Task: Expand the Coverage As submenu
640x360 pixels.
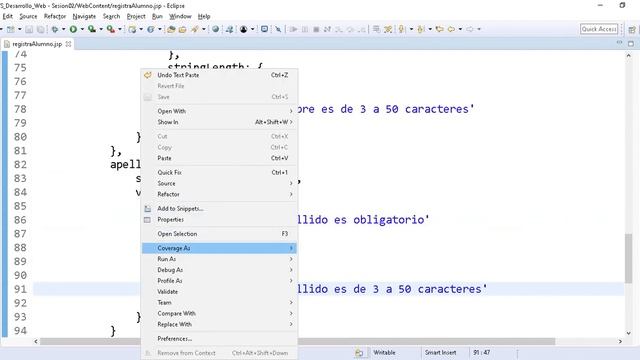Action: (x=220, y=248)
